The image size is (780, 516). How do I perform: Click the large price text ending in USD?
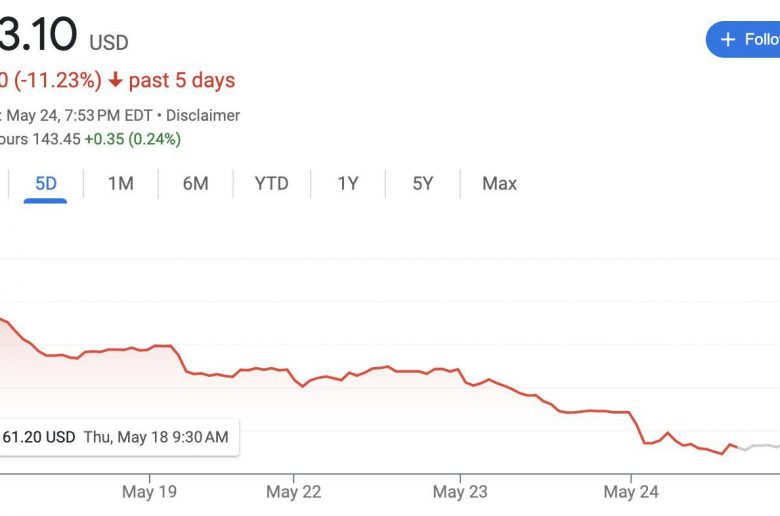click(x=40, y=36)
